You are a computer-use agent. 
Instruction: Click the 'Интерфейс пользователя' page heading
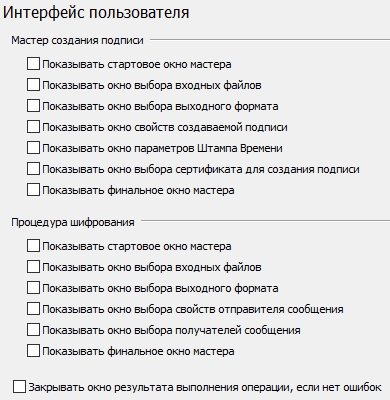coord(96,13)
